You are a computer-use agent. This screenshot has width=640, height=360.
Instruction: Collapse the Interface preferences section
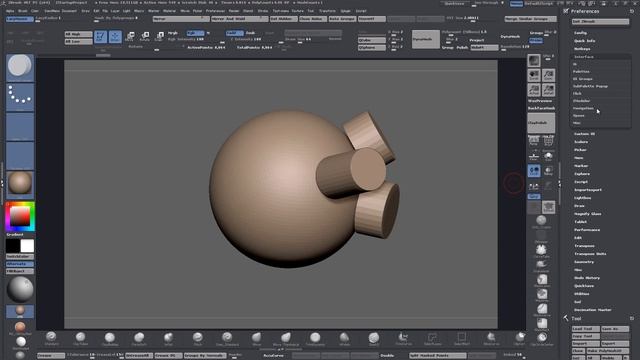click(x=584, y=57)
